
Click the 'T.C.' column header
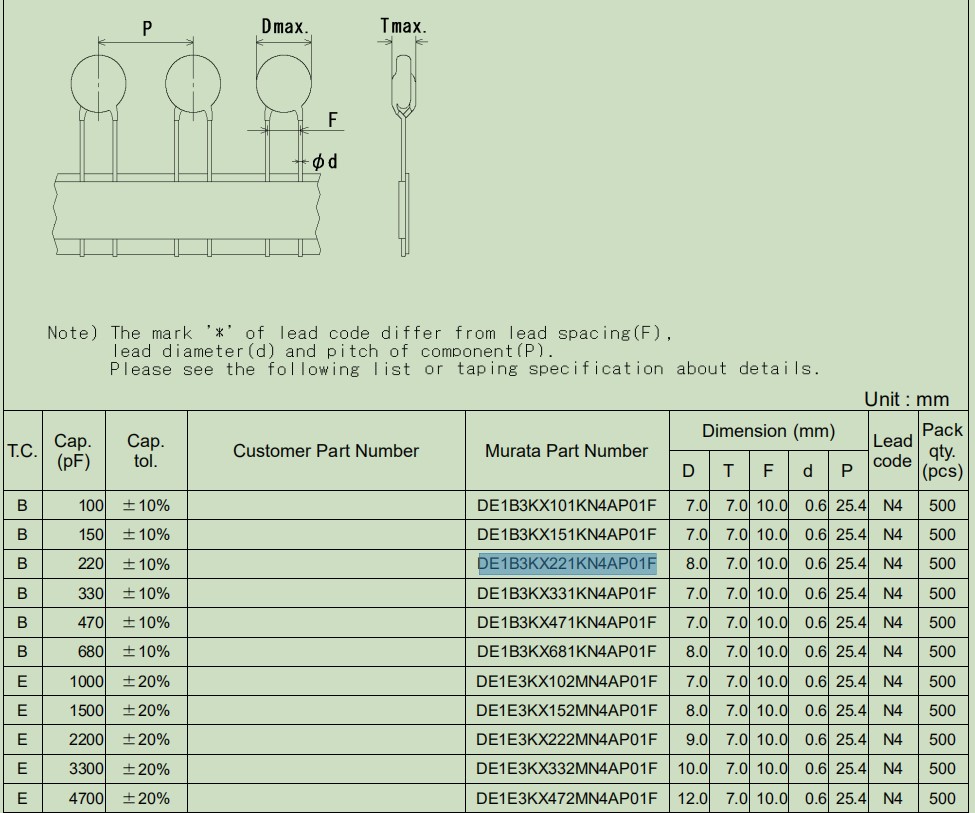22,451
